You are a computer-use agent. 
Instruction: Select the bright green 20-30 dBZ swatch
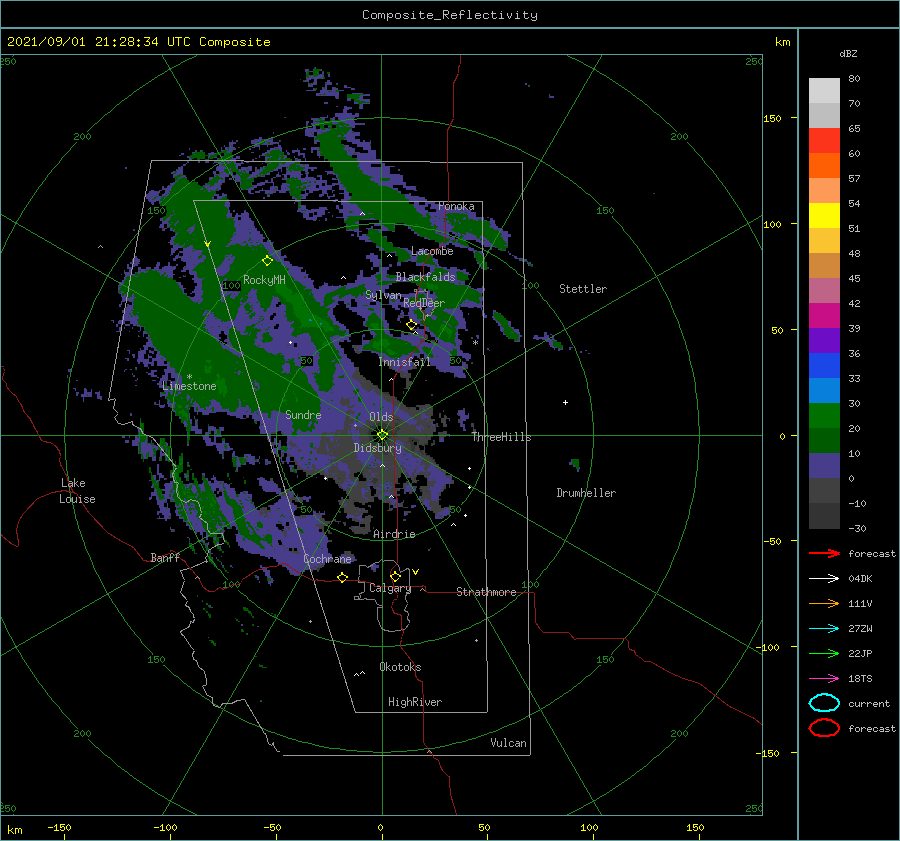tap(824, 416)
